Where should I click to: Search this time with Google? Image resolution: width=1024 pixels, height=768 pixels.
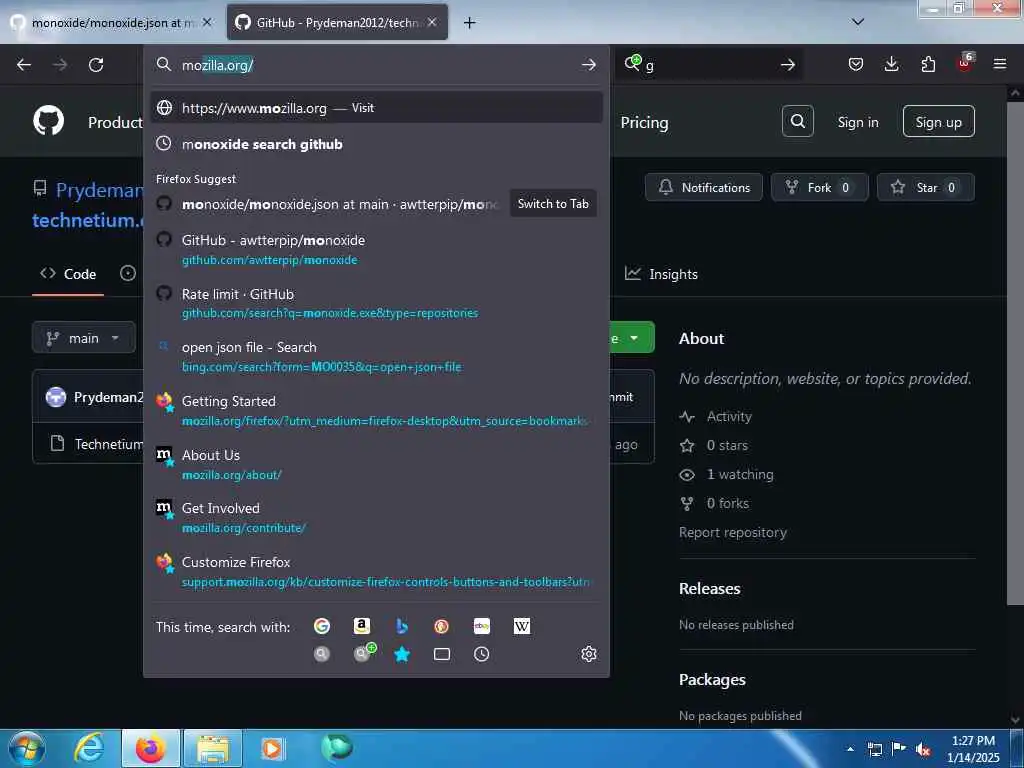322,626
